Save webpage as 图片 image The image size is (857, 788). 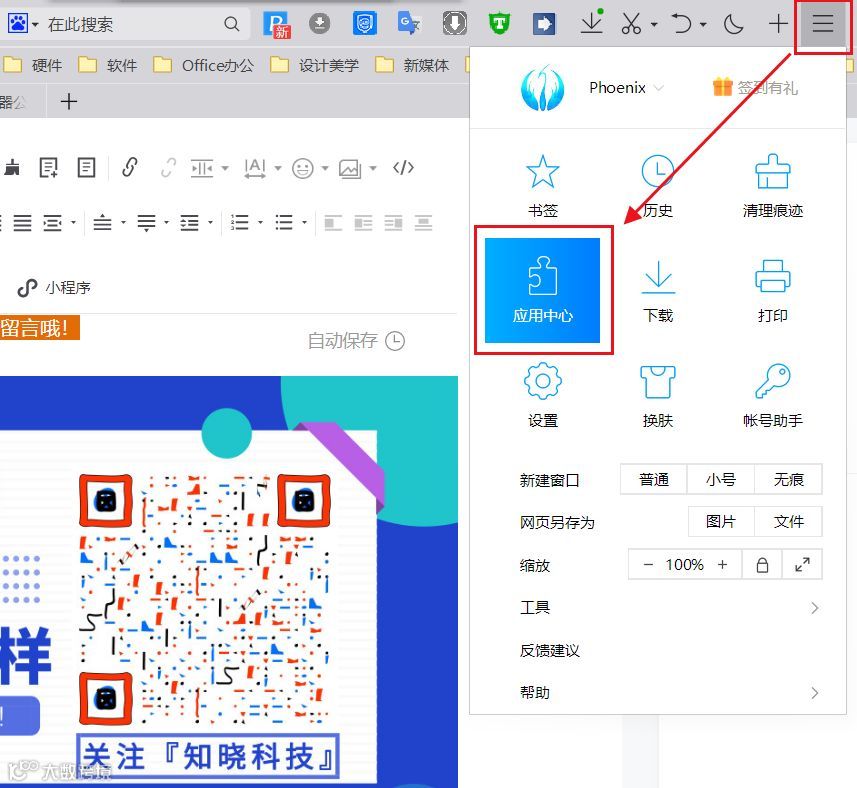click(720, 521)
